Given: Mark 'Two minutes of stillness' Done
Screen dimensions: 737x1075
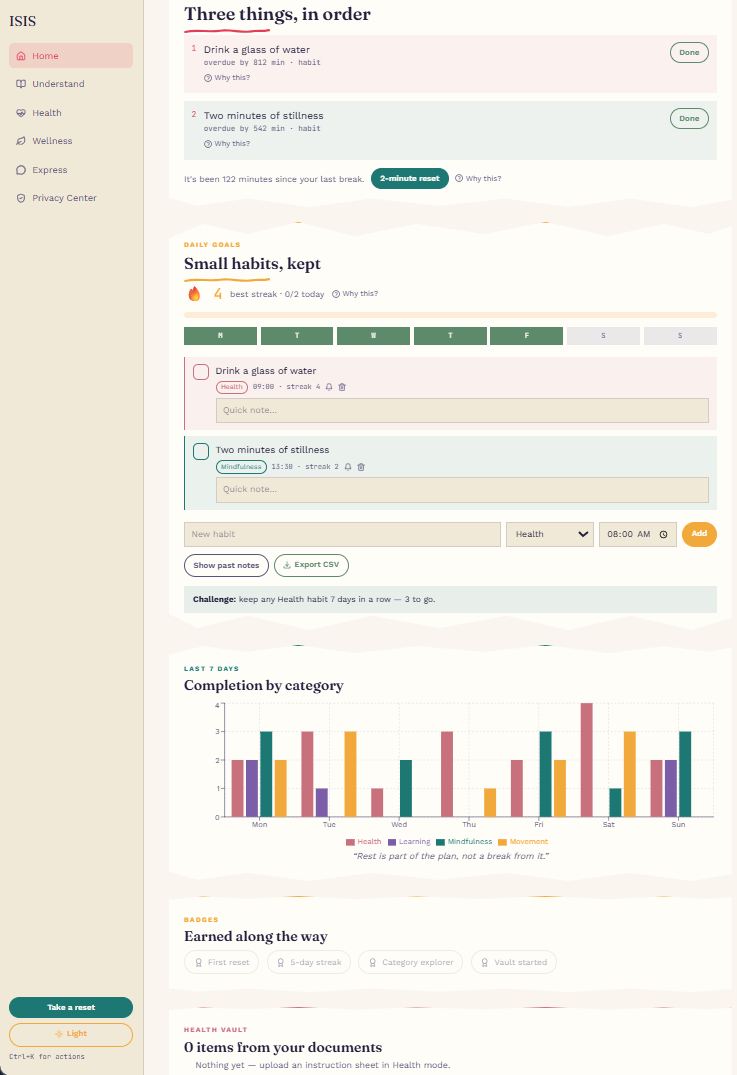Looking at the screenshot, I should [x=689, y=119].
